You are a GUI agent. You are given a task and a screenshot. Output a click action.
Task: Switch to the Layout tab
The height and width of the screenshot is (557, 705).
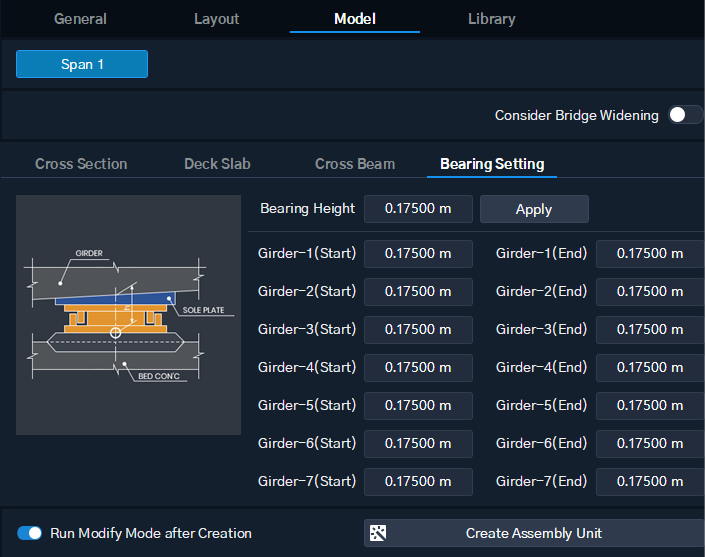[x=217, y=19]
